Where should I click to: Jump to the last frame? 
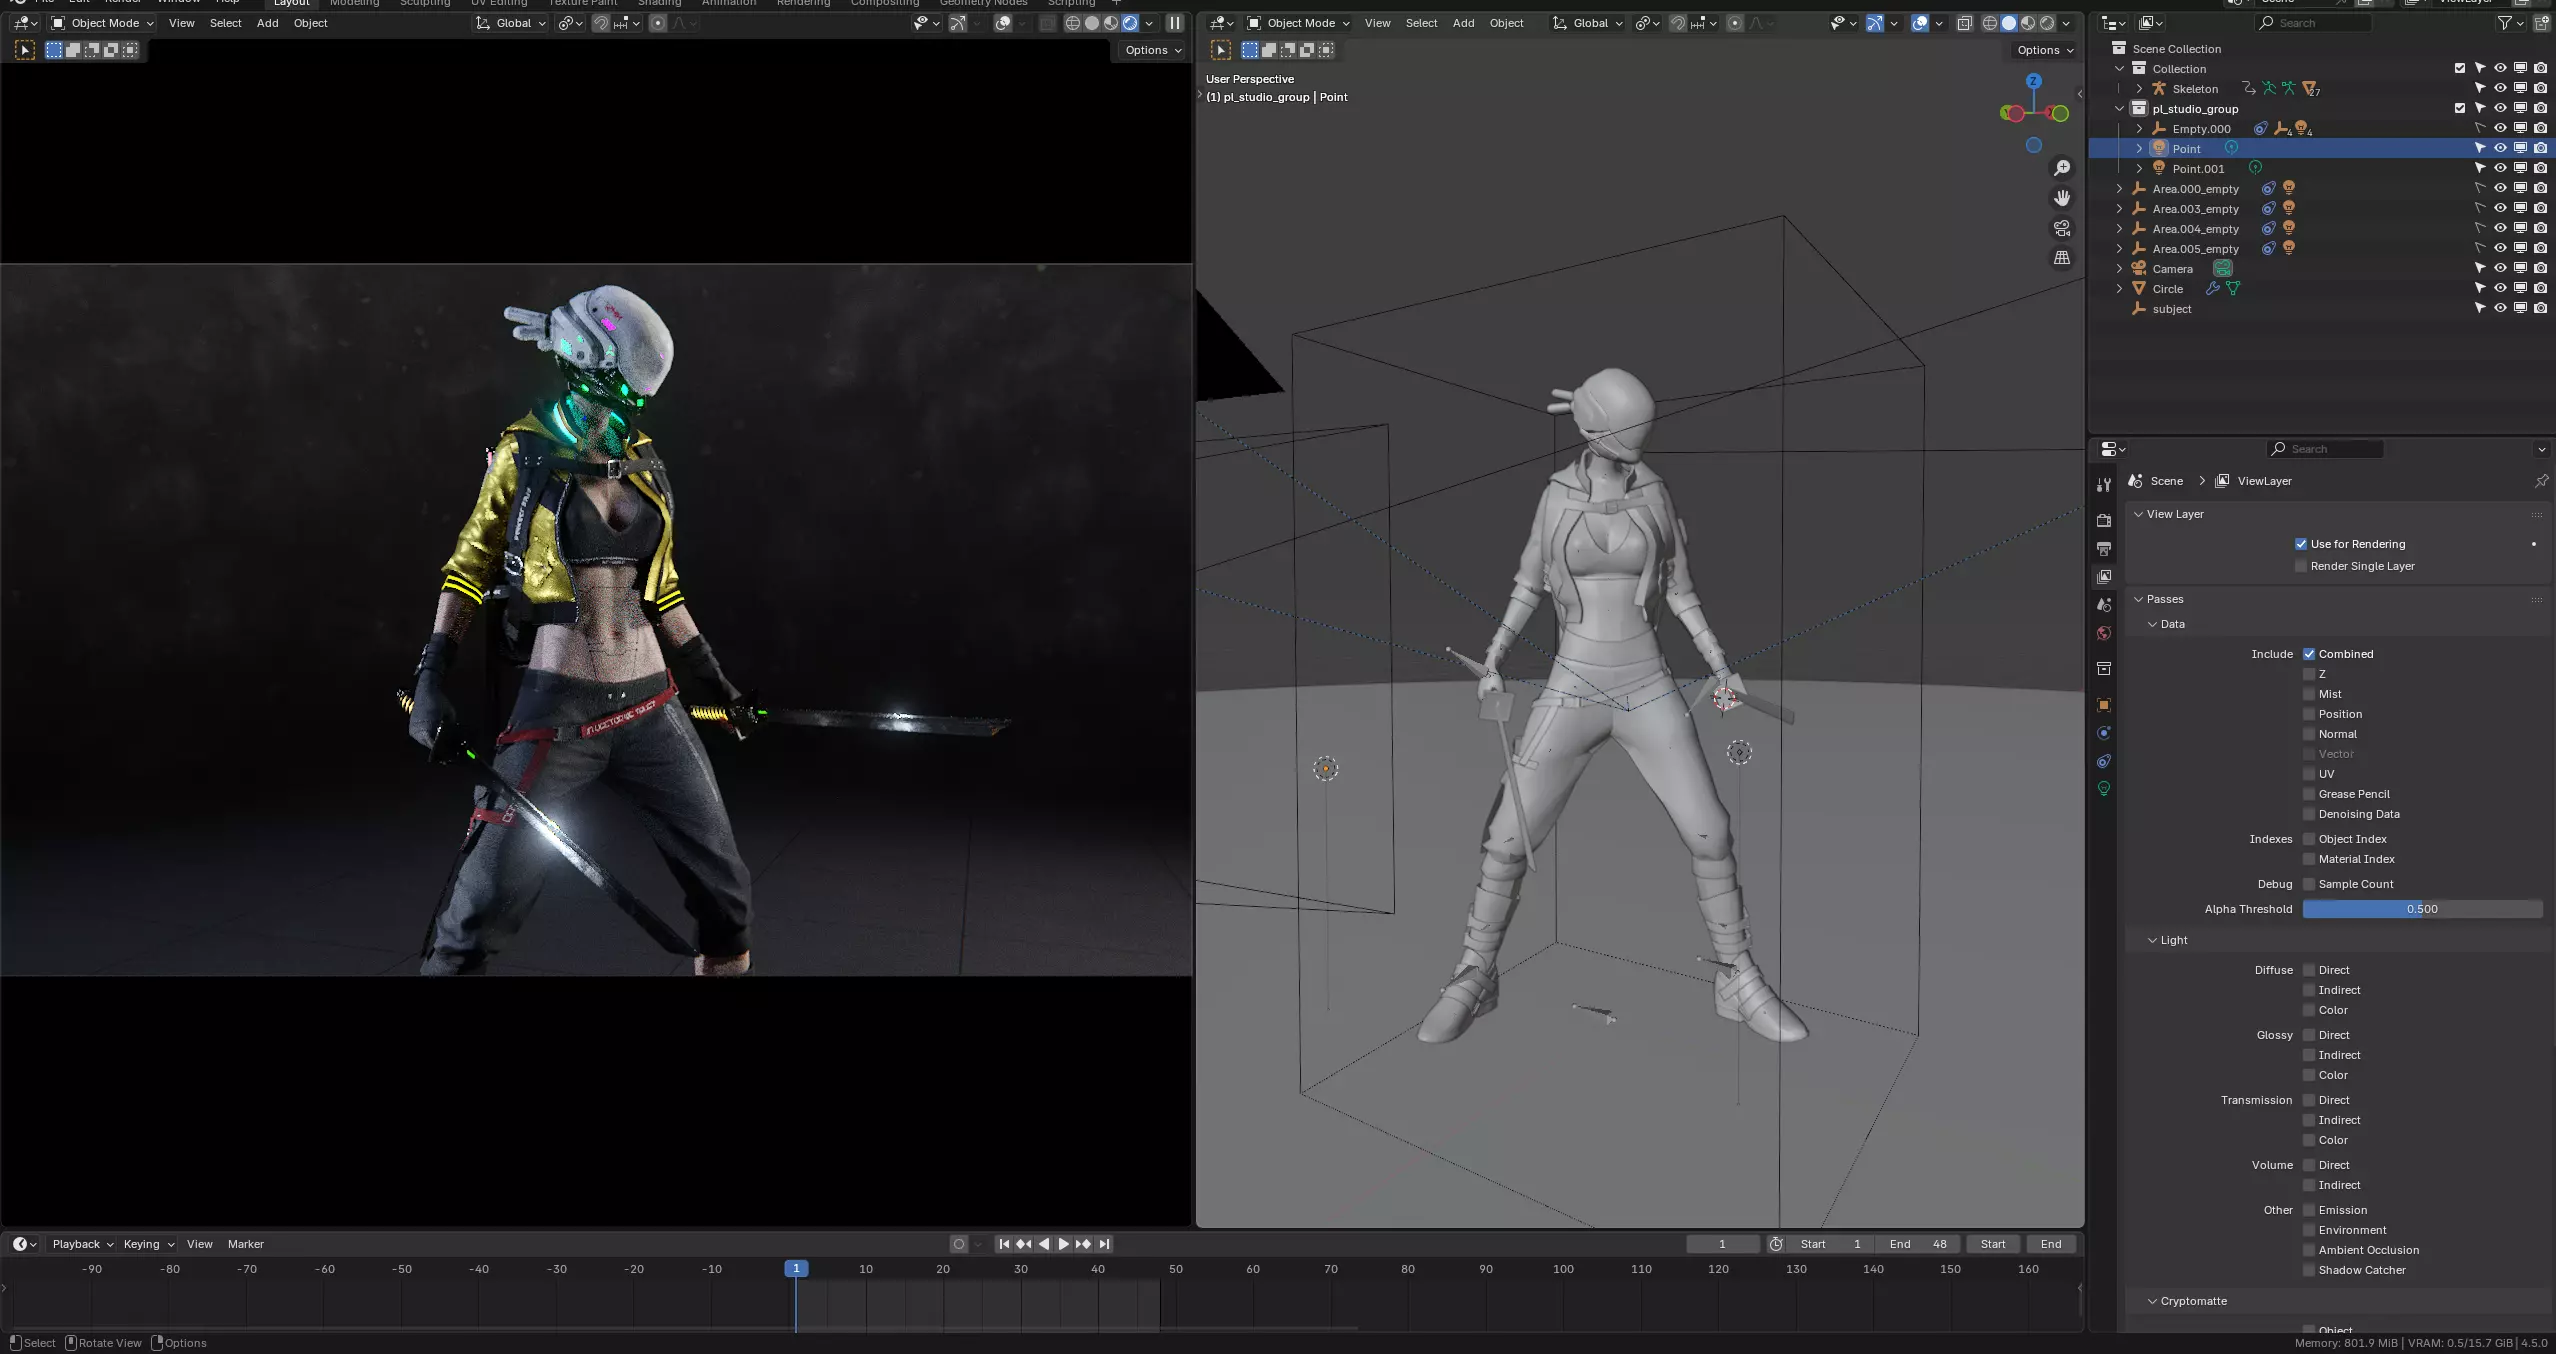point(1104,1244)
